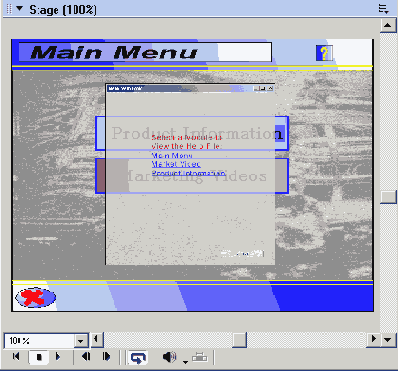Open the small arrow next to volume
This screenshot has width=398, height=371.
185,362
